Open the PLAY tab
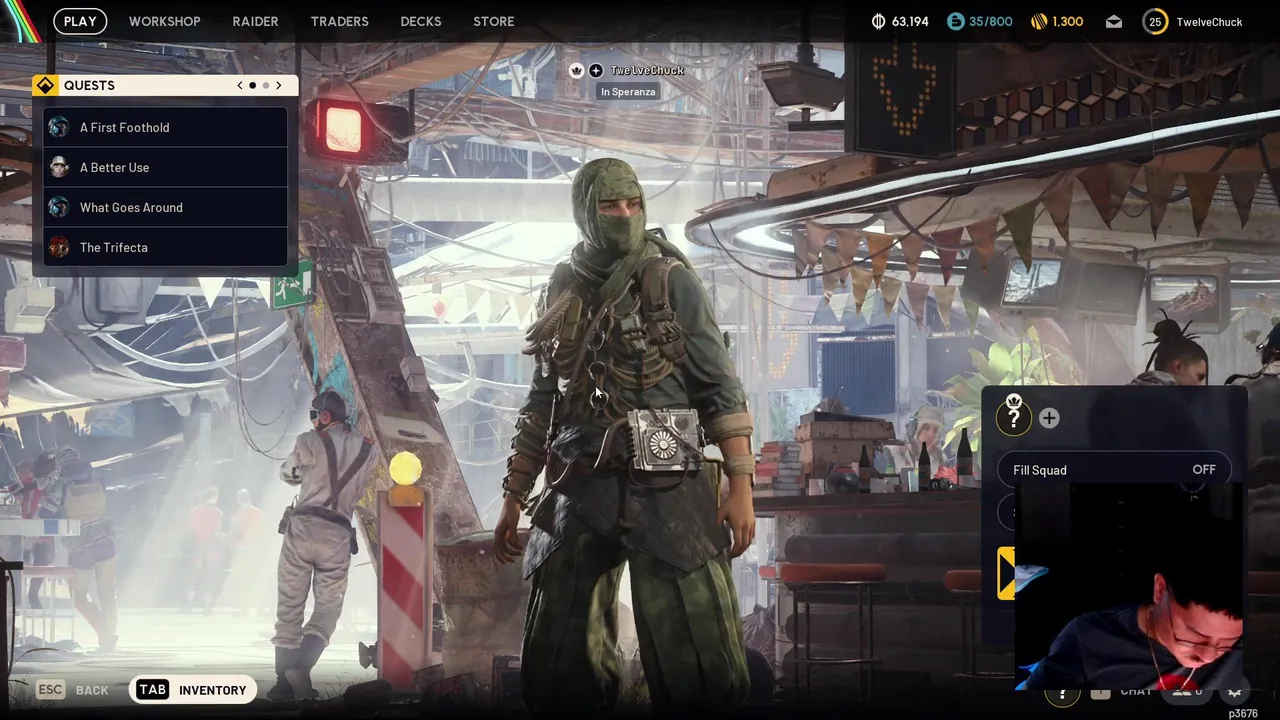Image resolution: width=1280 pixels, height=720 pixels. (x=80, y=21)
